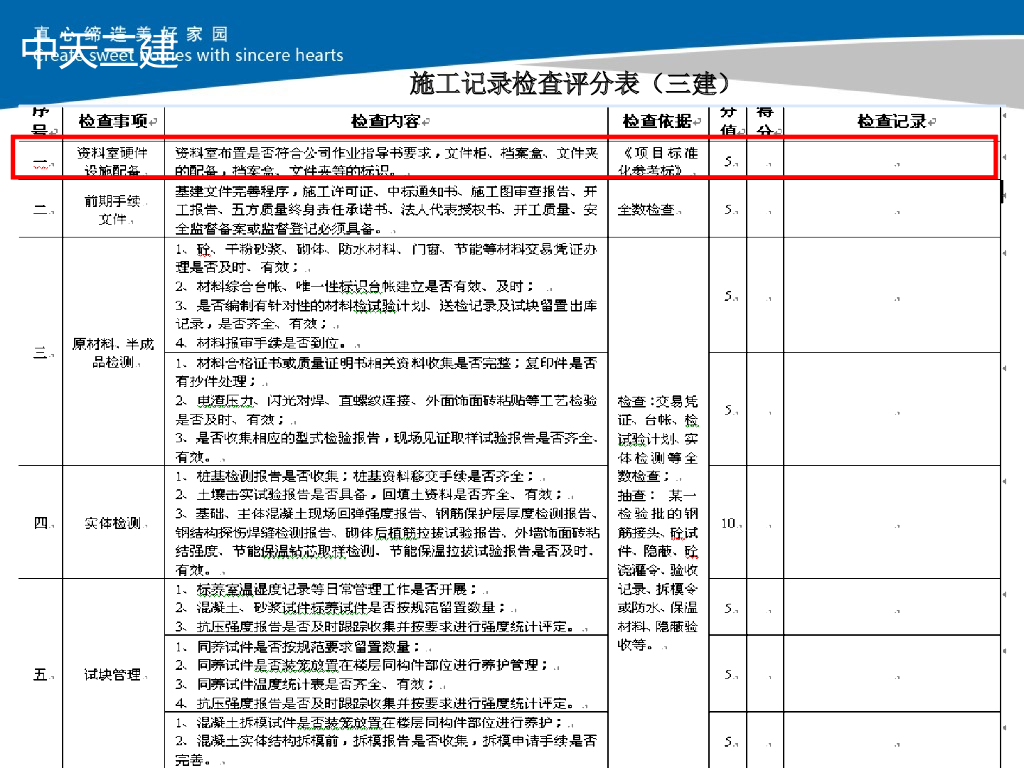
Task: Select the 检查记录 column header
Action: click(892, 121)
